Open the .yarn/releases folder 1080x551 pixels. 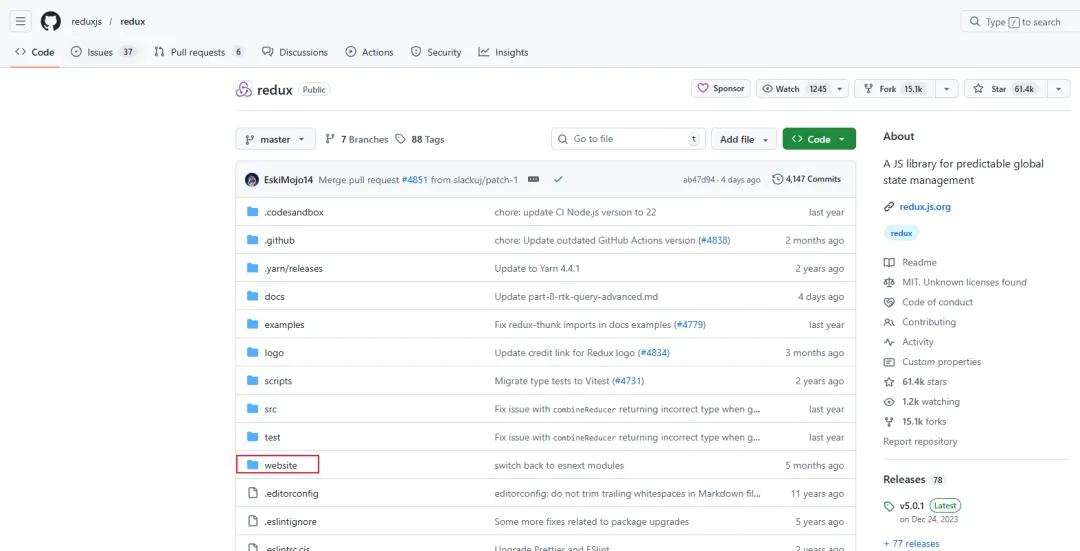pyautogui.click(x=293, y=269)
